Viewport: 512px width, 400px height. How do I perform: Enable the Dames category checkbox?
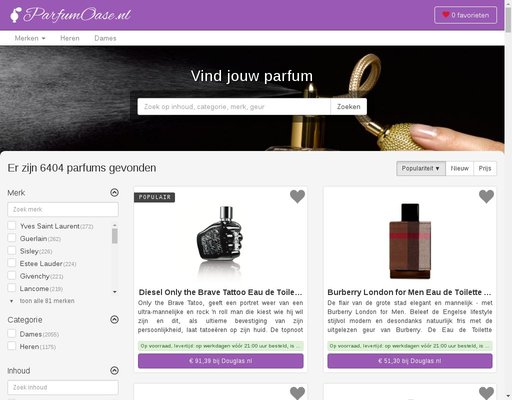[12, 334]
